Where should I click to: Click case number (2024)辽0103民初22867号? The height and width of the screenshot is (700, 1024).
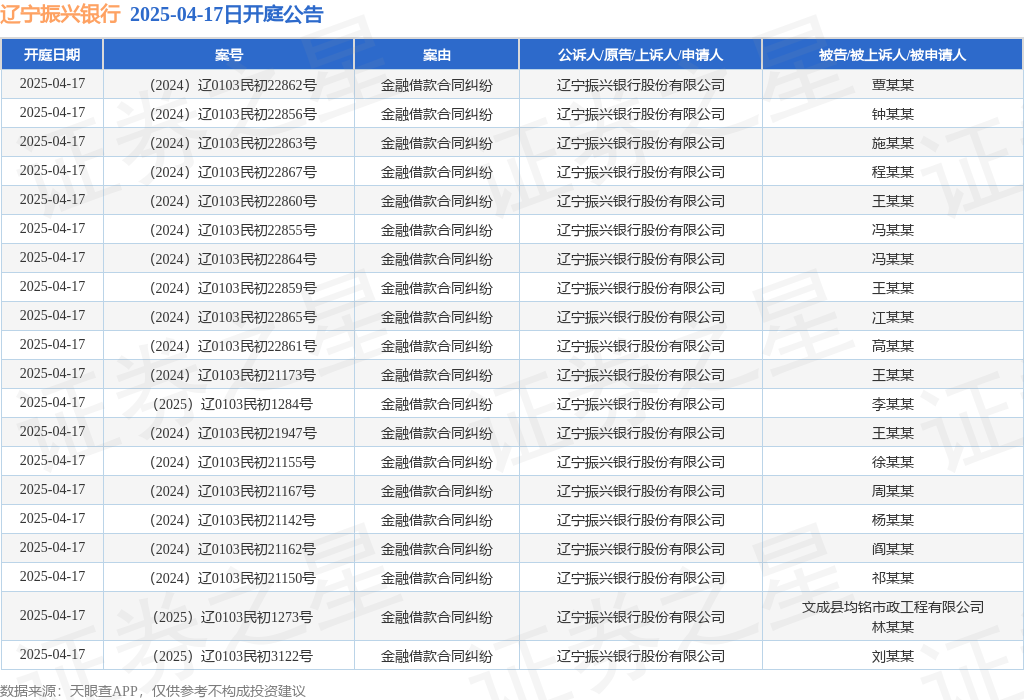(x=233, y=172)
